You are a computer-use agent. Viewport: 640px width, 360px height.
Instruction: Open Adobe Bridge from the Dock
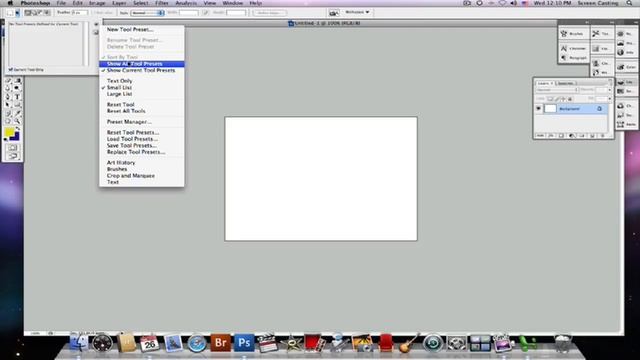click(220, 342)
